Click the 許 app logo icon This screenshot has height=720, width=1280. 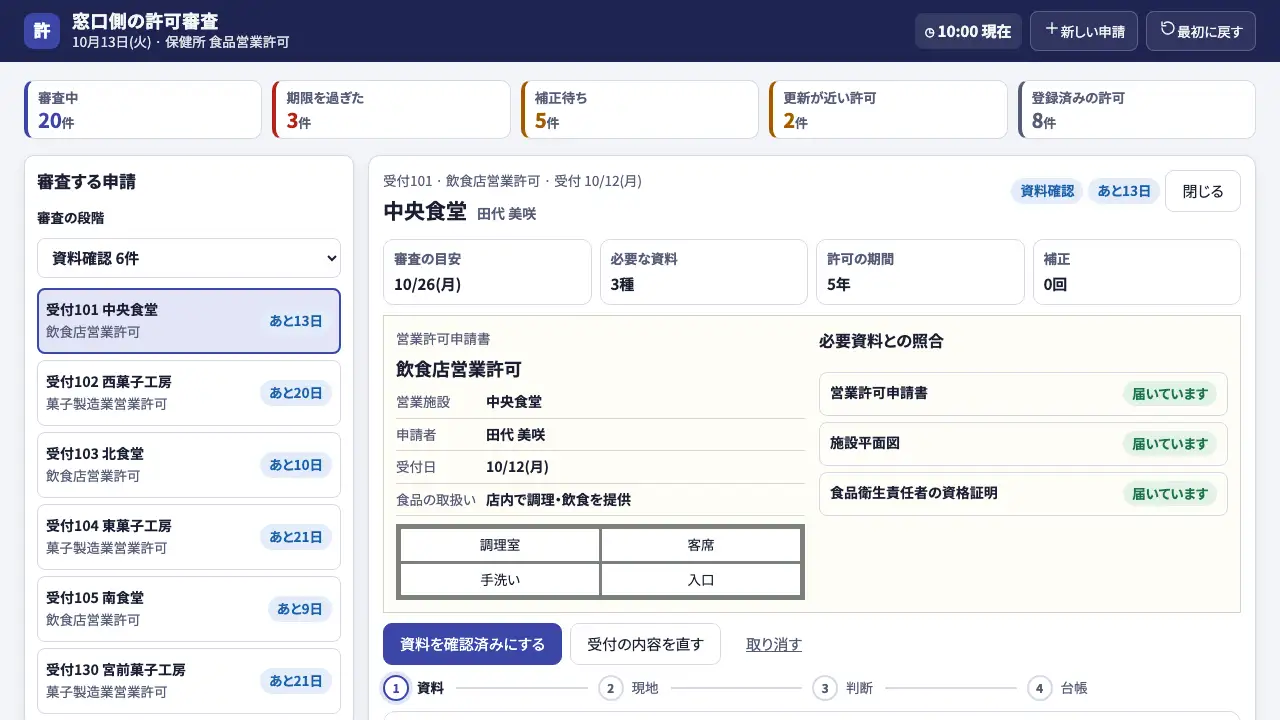[42, 31]
